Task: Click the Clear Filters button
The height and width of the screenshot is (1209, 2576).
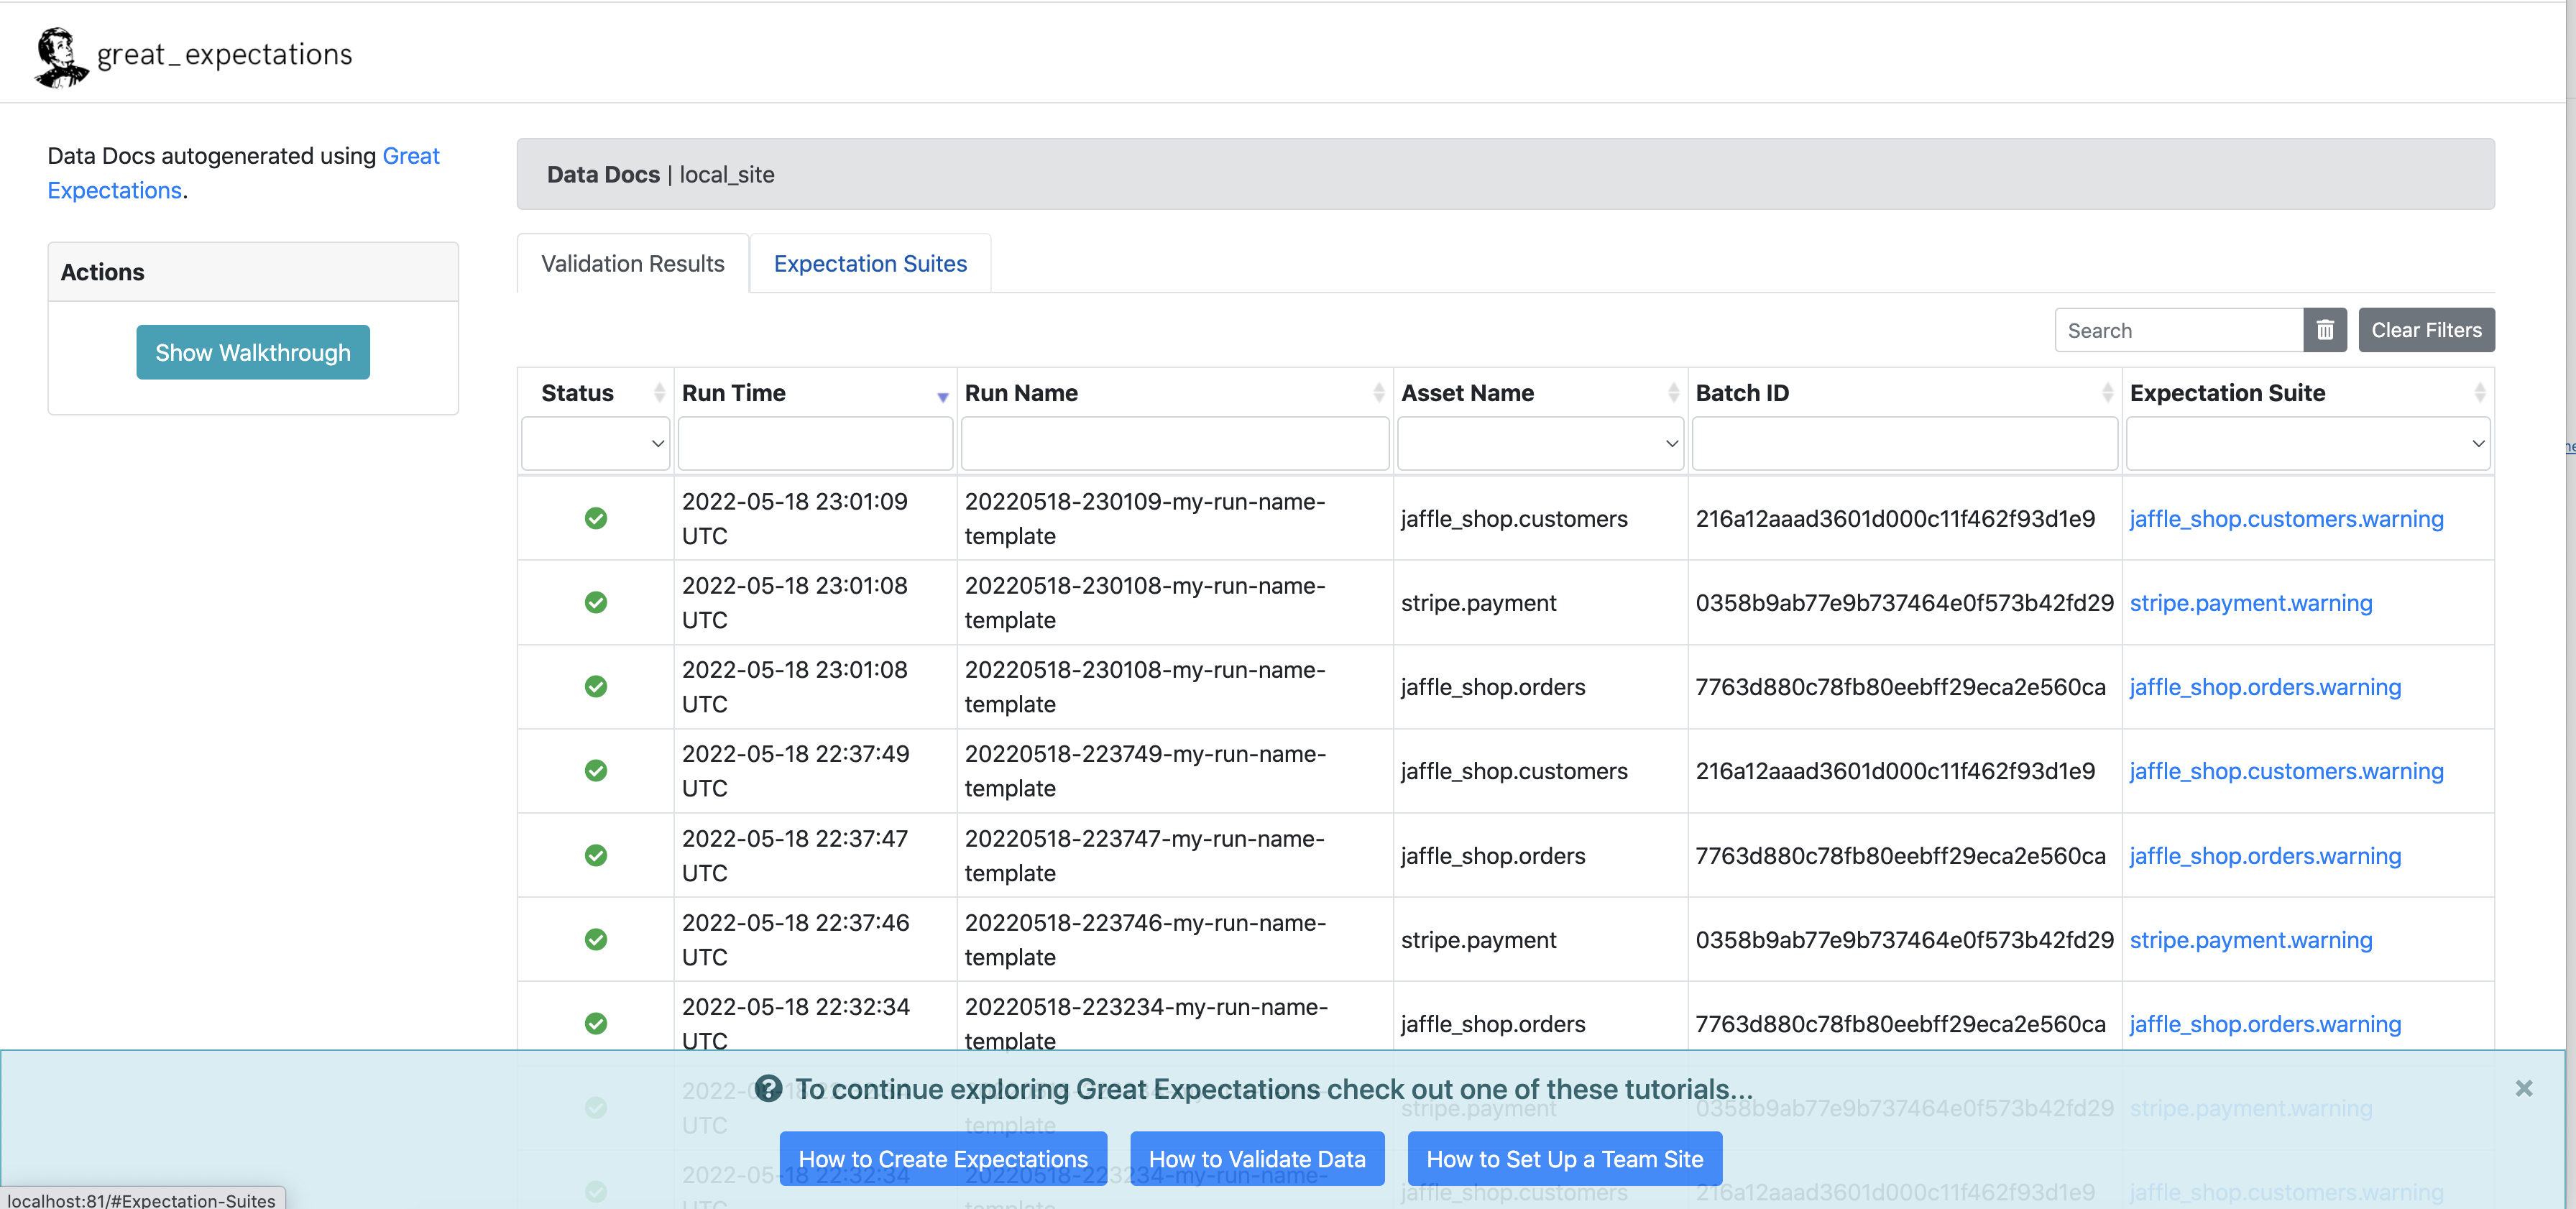Action: tap(2426, 330)
